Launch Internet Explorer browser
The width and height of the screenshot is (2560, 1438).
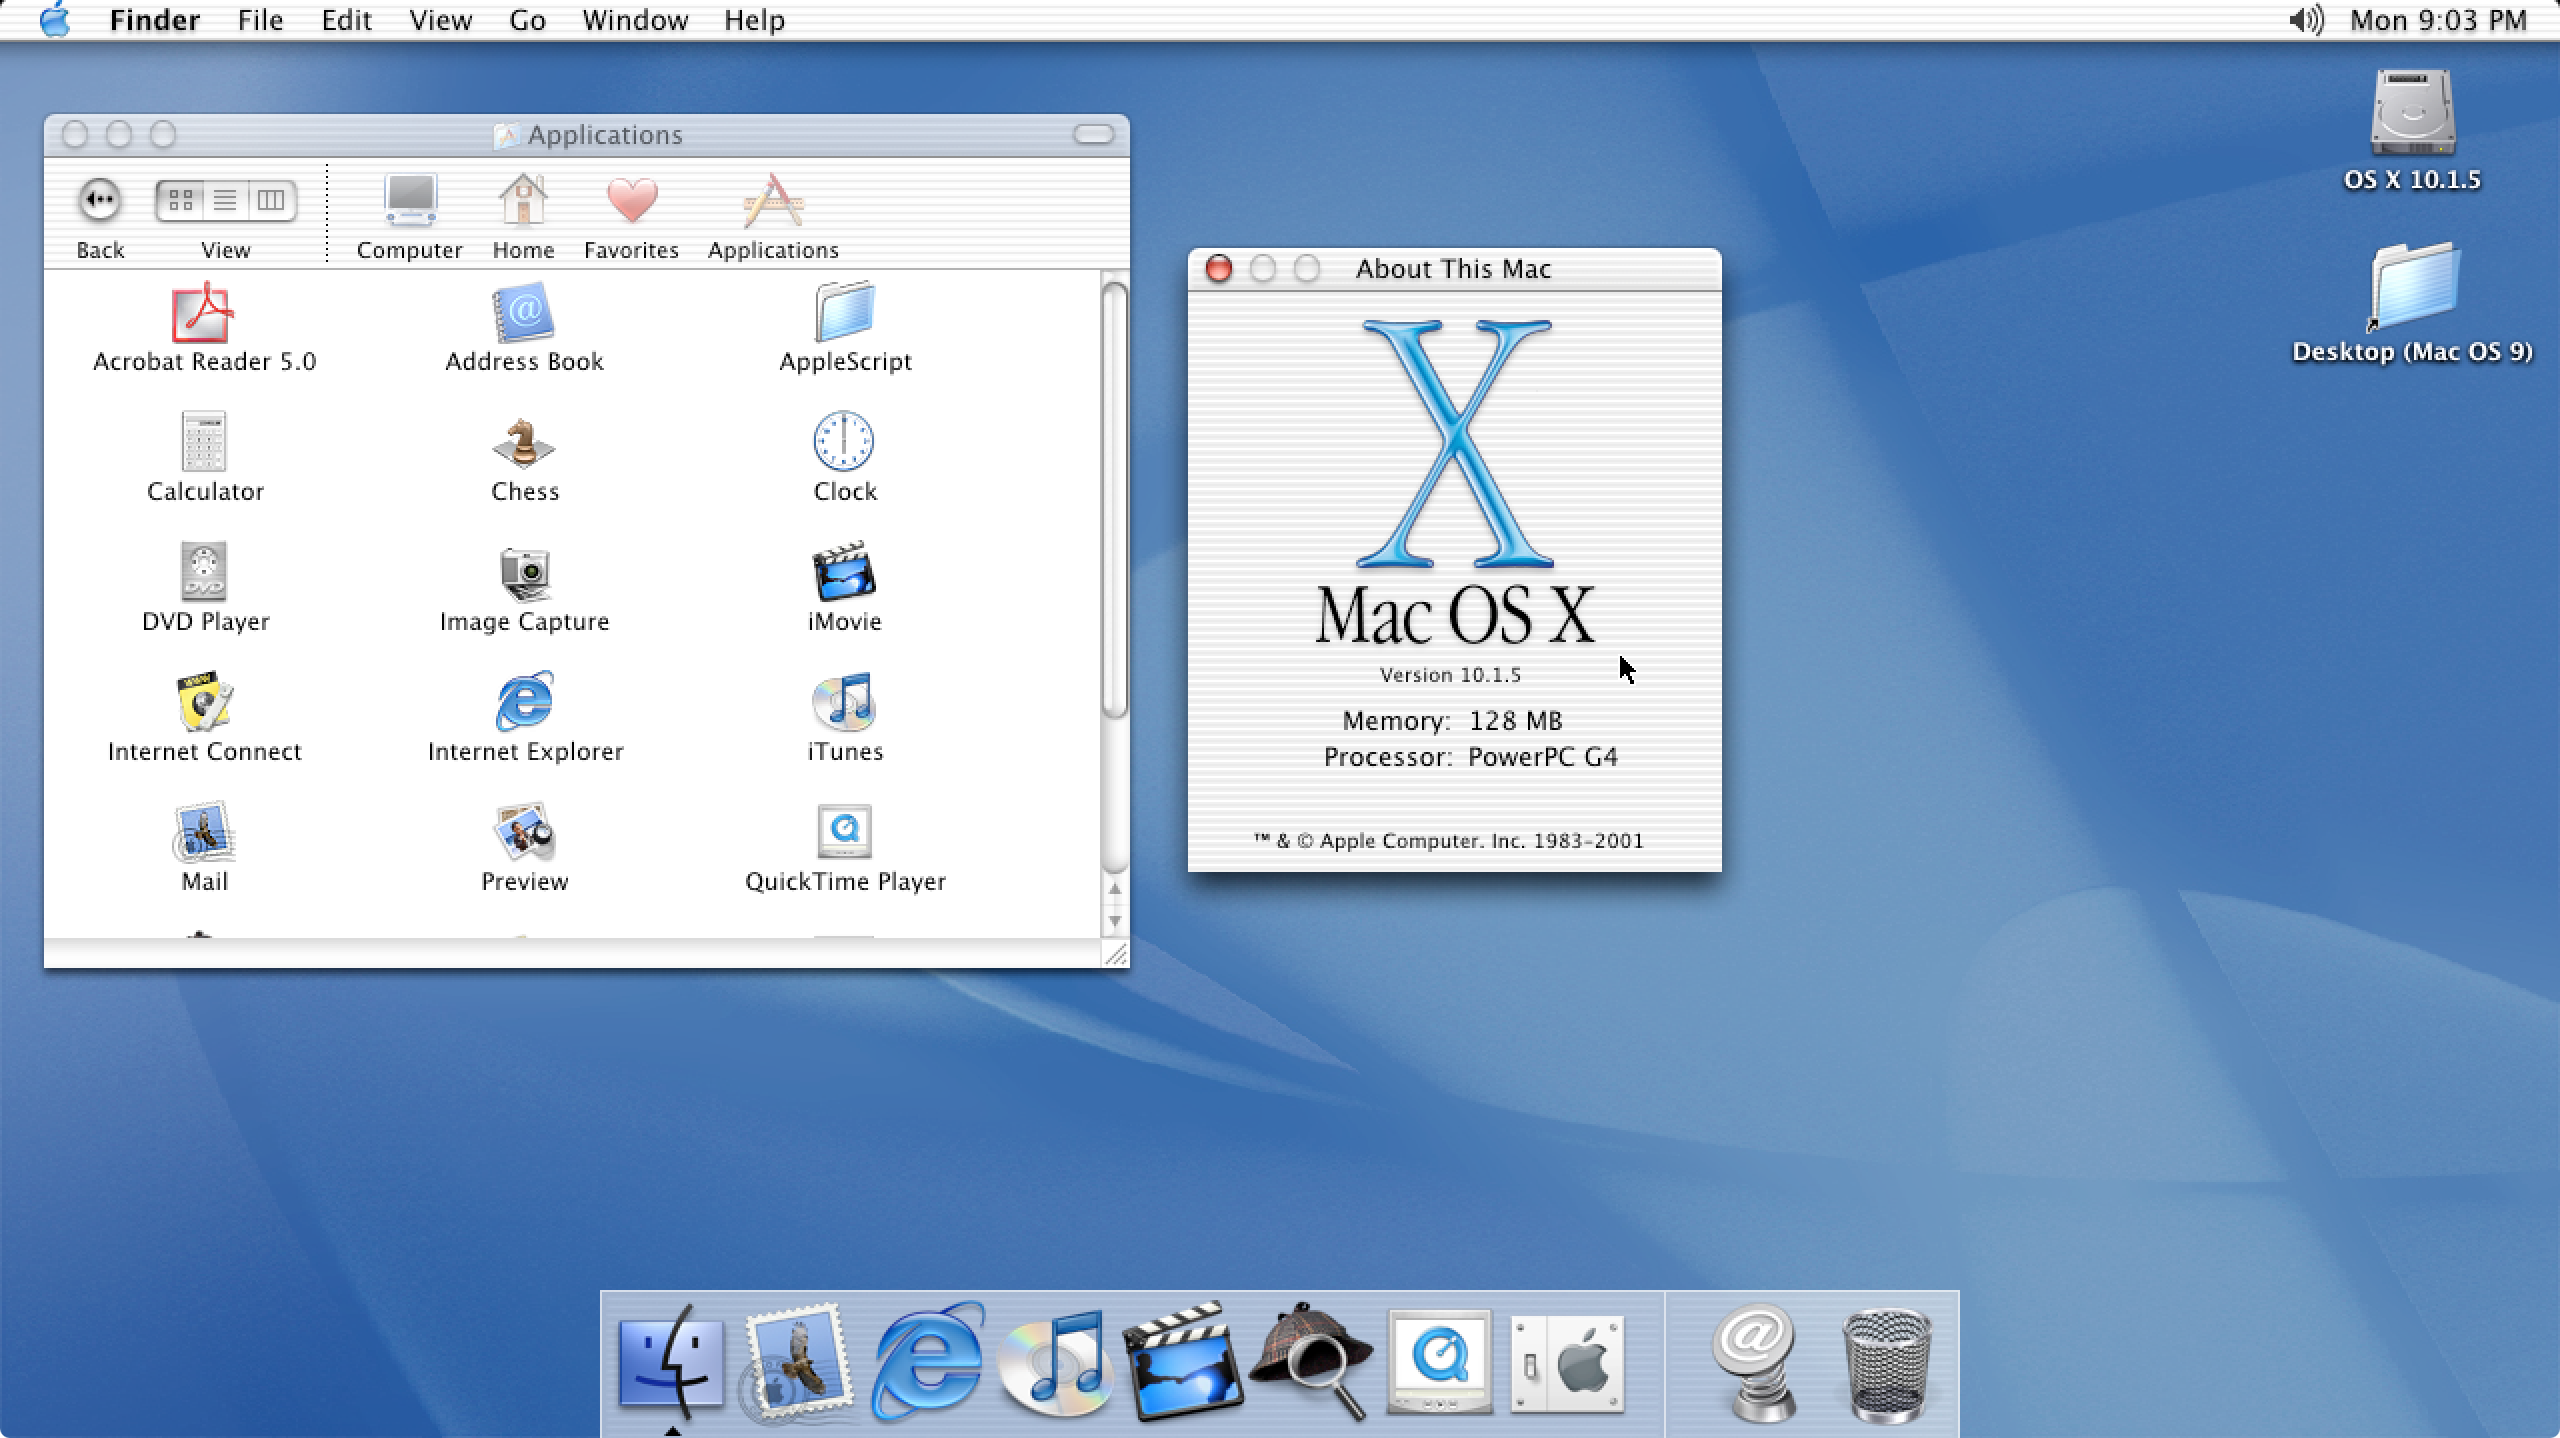(522, 701)
